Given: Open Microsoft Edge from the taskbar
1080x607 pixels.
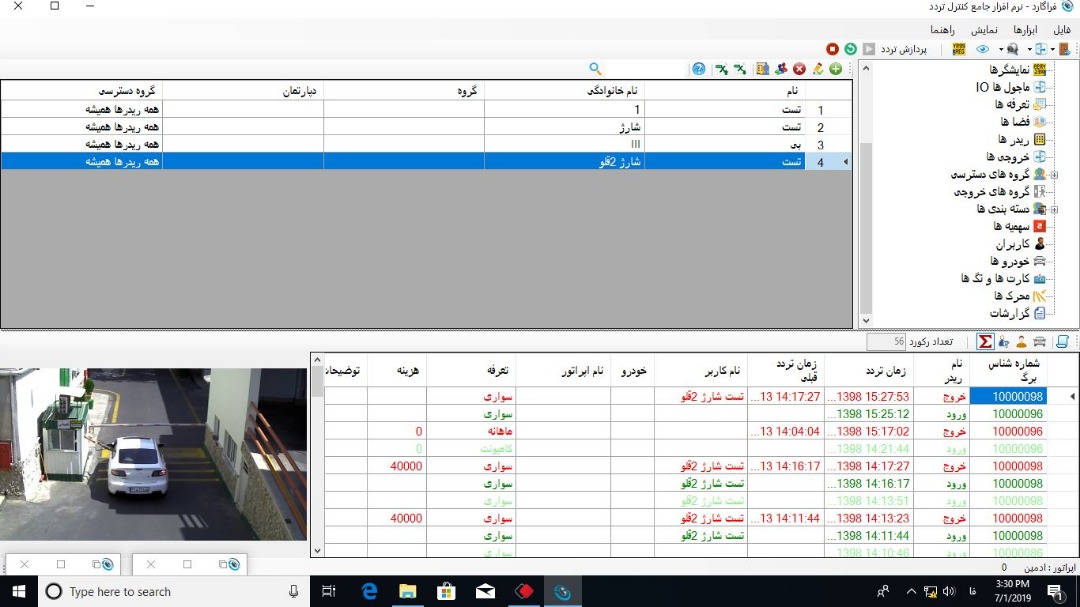Looking at the screenshot, I should [x=369, y=591].
